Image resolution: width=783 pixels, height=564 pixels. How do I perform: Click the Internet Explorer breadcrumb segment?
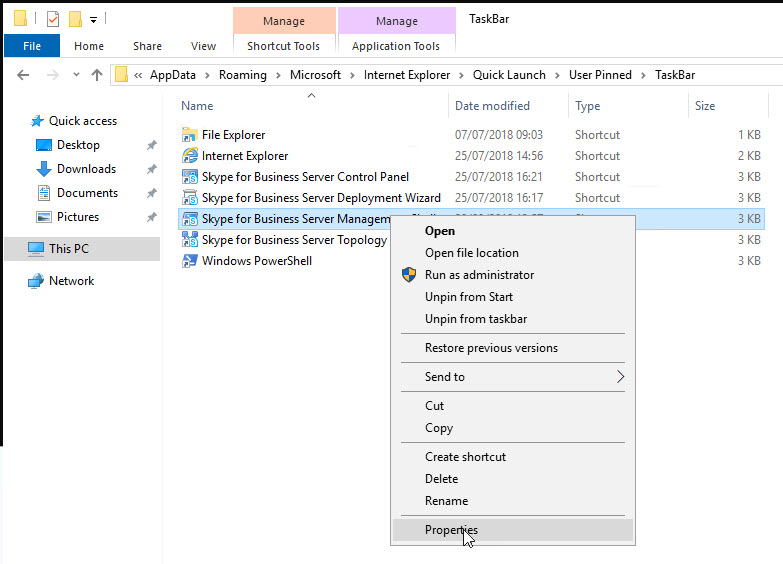click(408, 75)
